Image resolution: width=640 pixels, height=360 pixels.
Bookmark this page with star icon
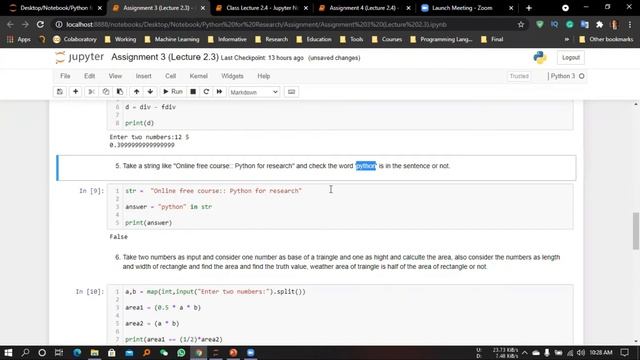[521, 24]
